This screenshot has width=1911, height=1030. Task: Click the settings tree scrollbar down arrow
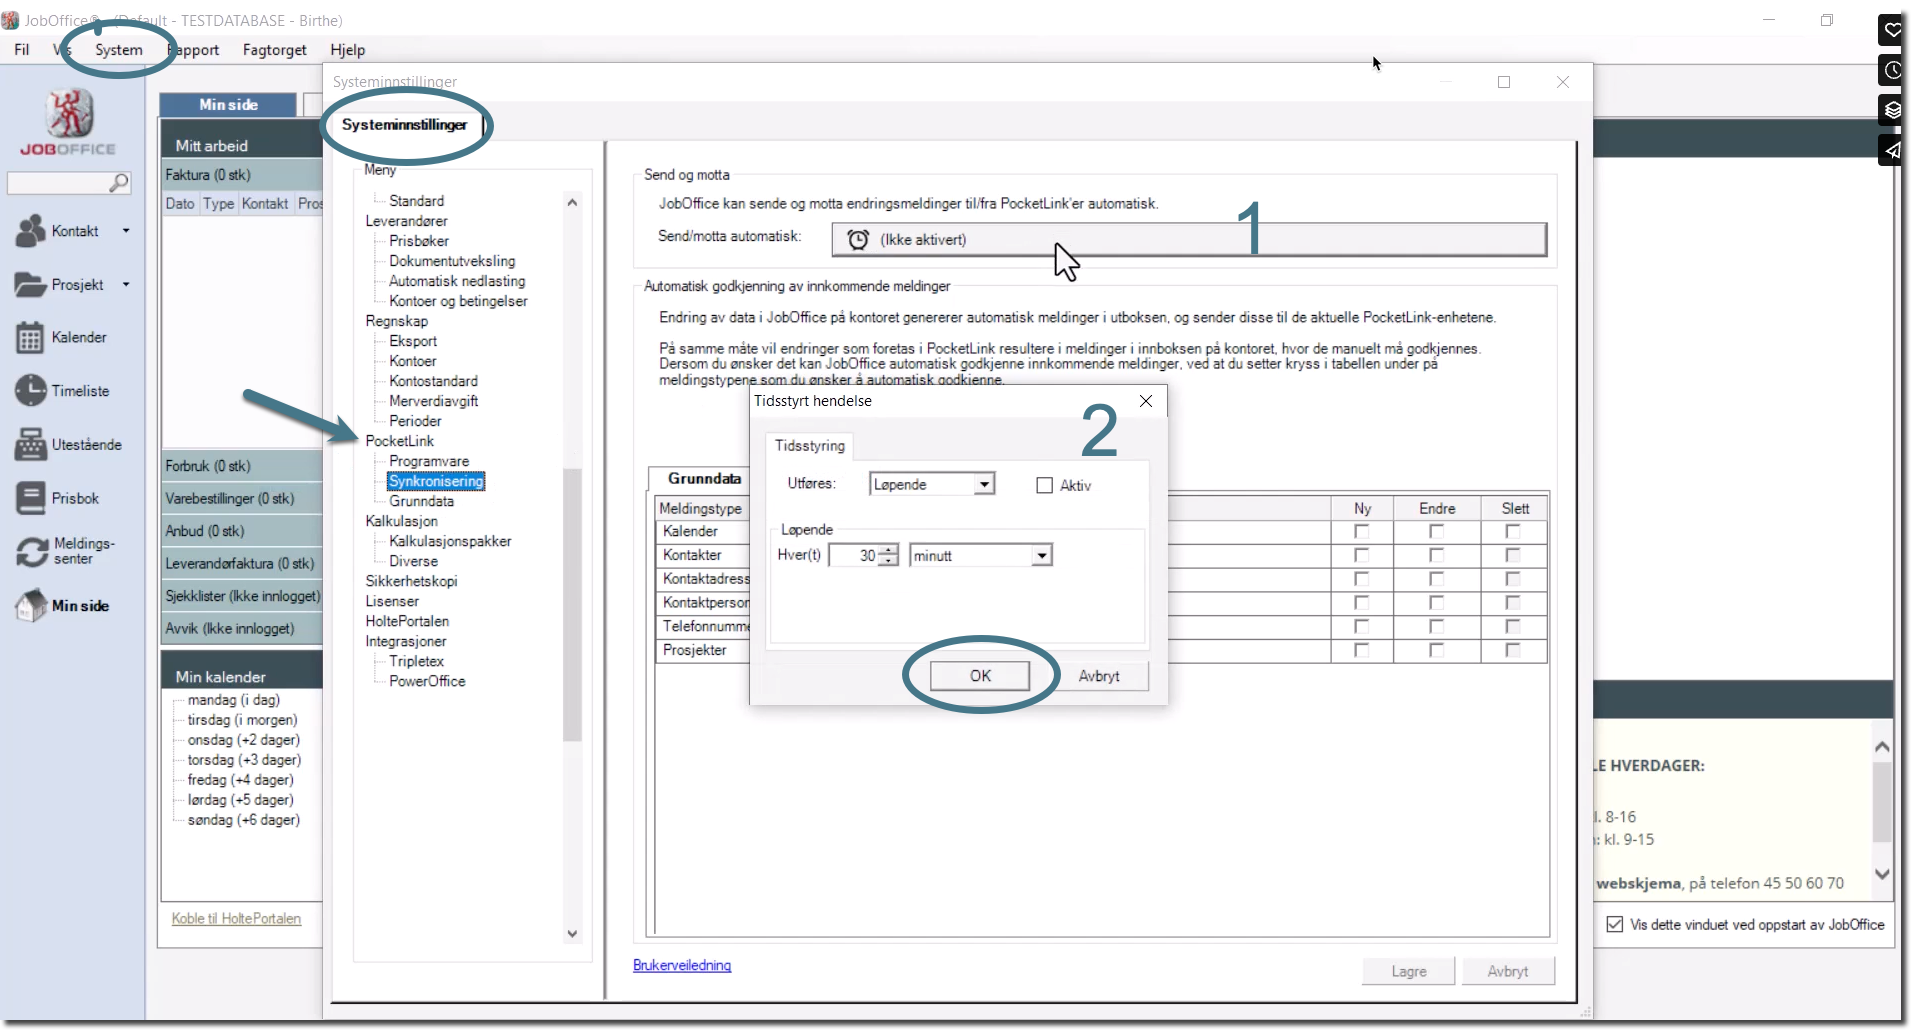(x=572, y=934)
